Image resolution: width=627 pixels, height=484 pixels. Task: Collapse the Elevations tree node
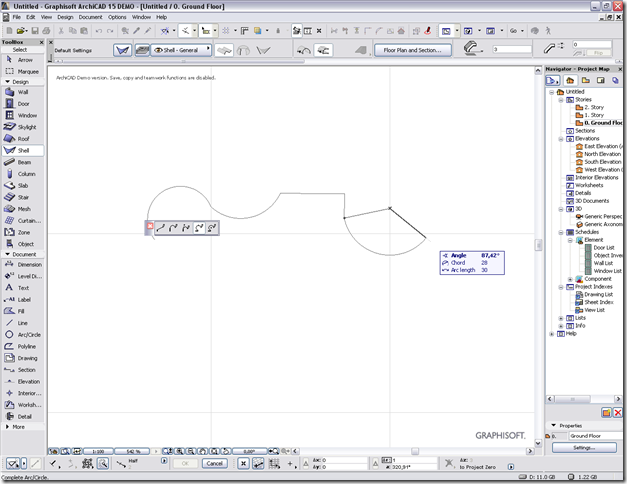(561, 139)
